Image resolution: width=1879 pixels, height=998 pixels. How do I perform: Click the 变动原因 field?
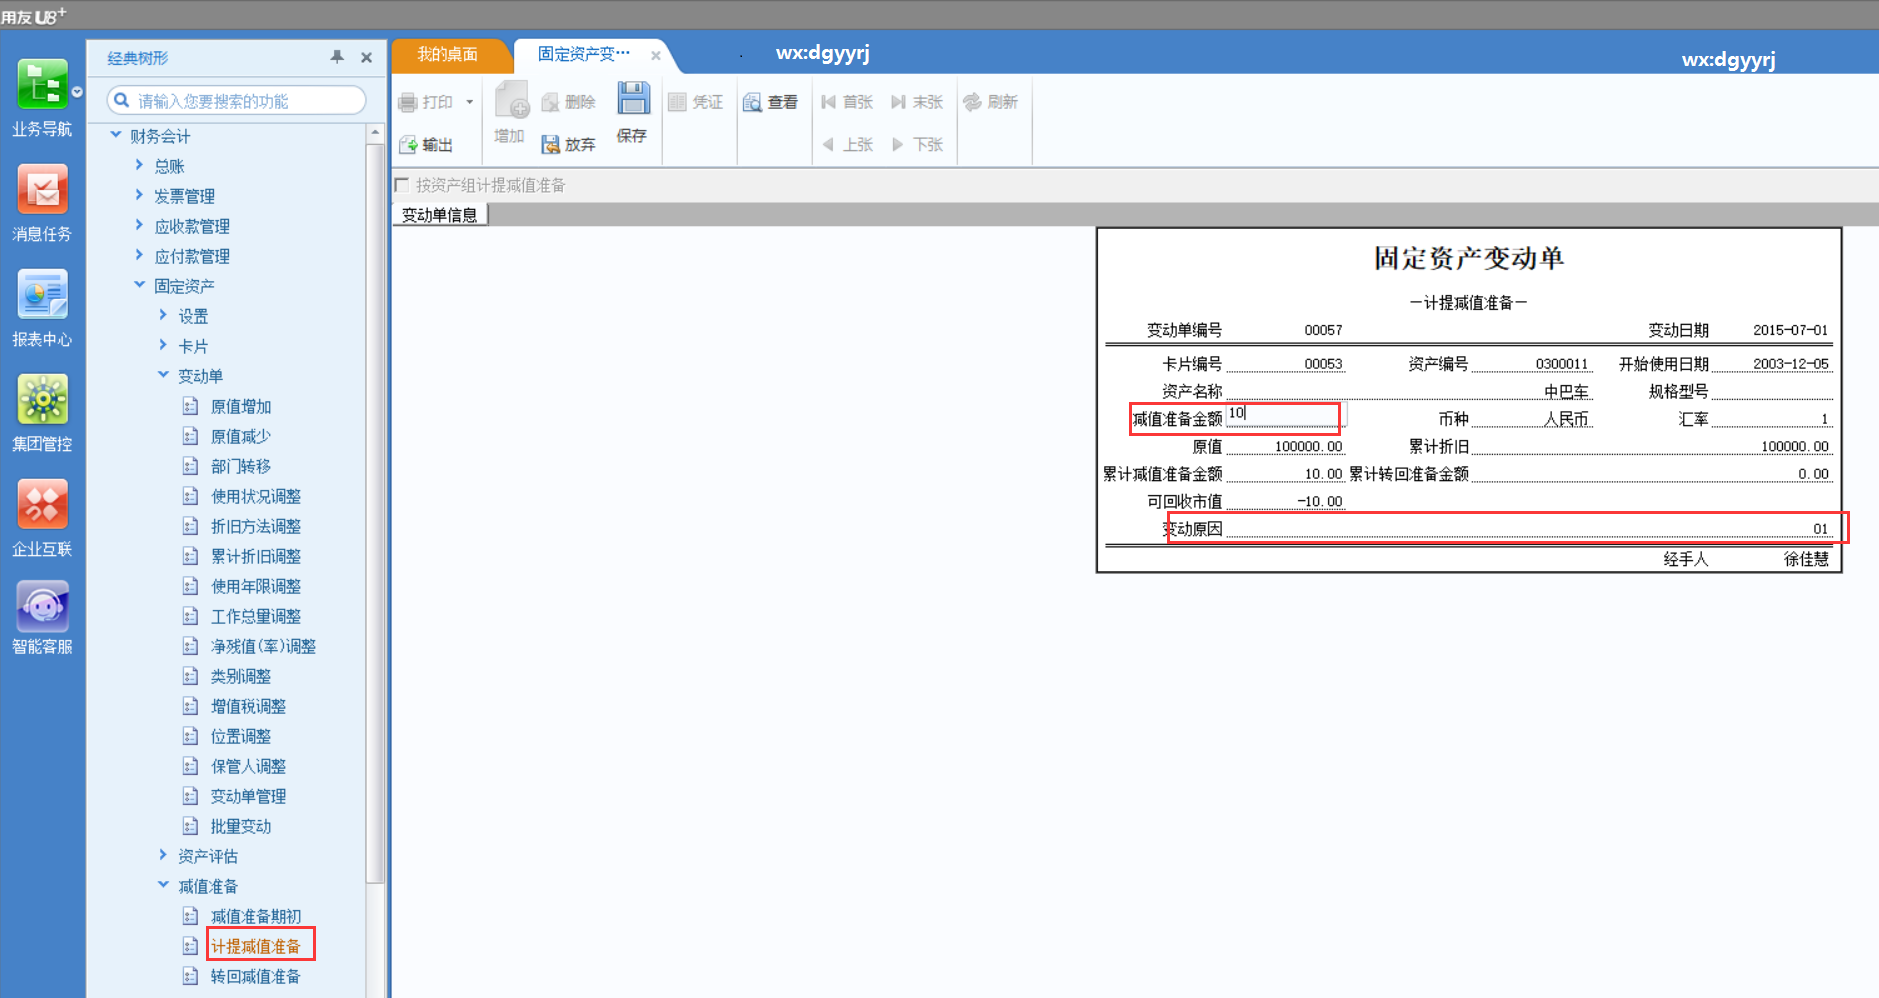coord(1529,528)
